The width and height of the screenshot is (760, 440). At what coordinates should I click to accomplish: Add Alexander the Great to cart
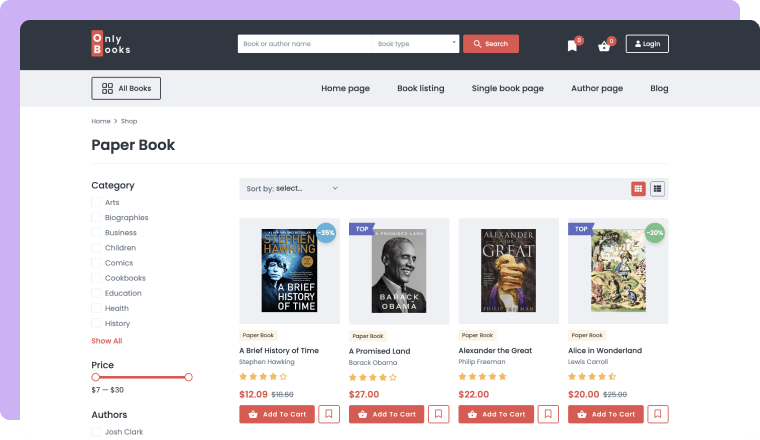click(496, 414)
